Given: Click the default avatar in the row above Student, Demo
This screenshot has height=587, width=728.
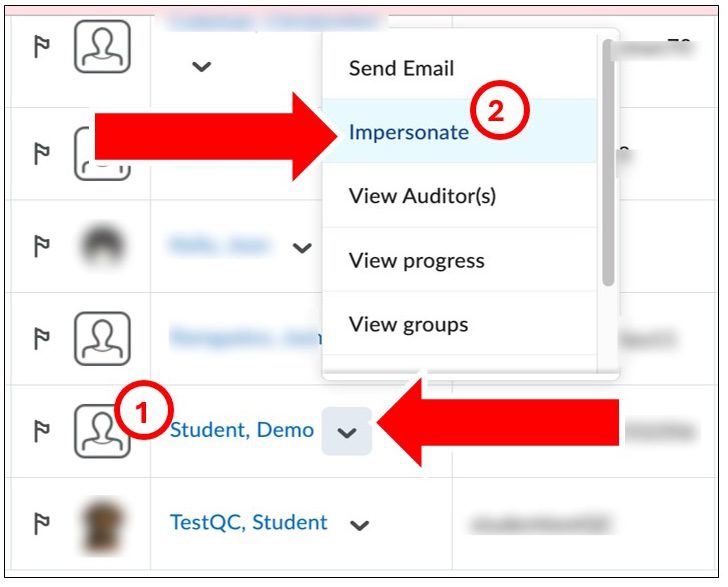Looking at the screenshot, I should [102, 339].
